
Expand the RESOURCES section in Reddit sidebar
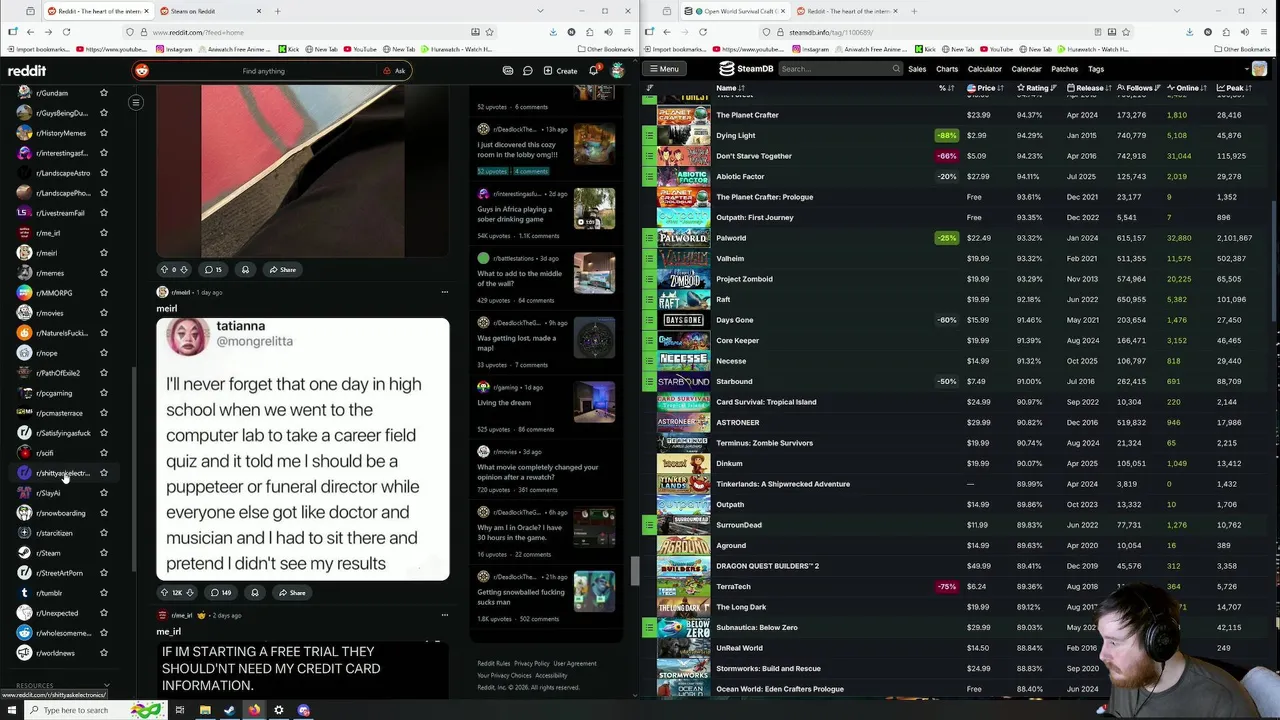click(x=62, y=686)
